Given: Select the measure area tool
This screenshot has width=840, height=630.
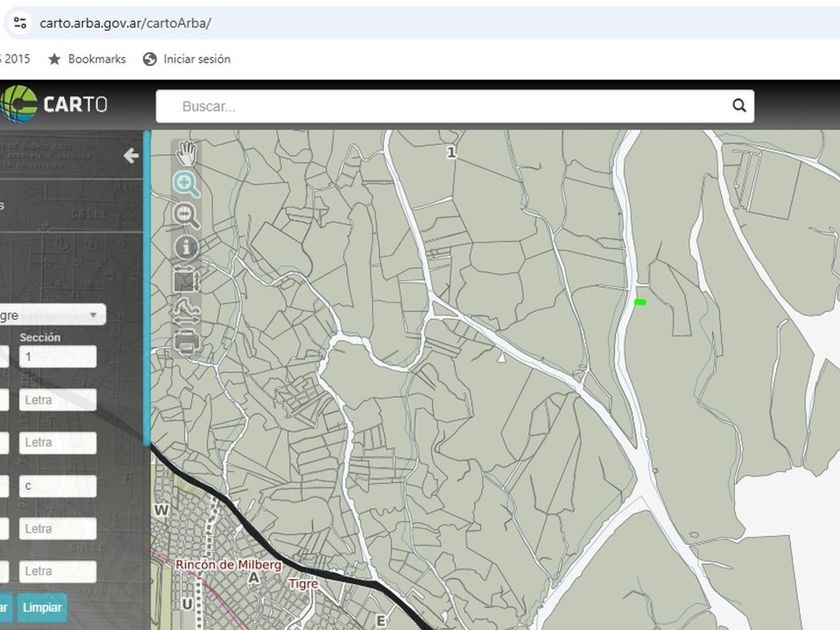Looking at the screenshot, I should 186,279.
